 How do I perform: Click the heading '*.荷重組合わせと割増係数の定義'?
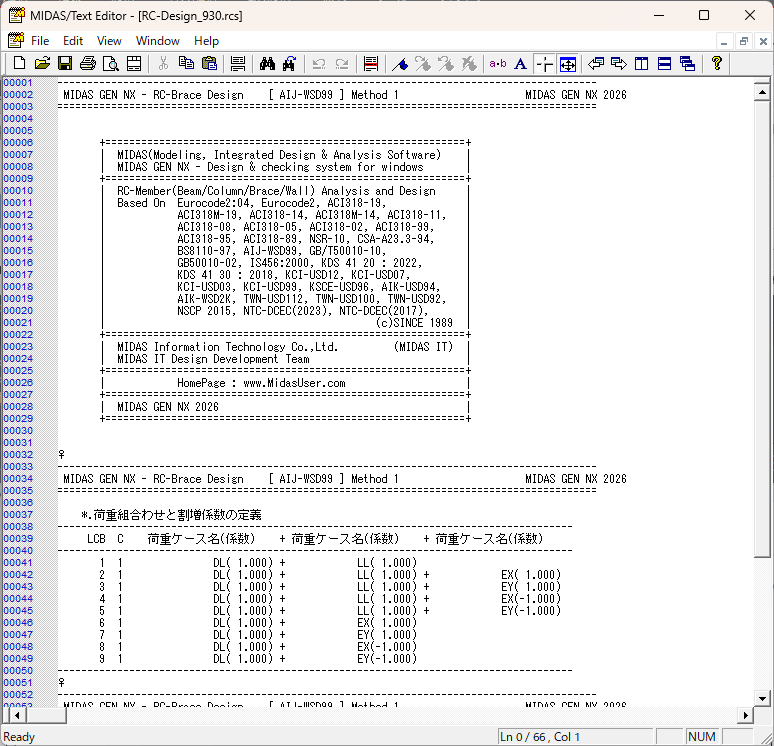coord(171,515)
